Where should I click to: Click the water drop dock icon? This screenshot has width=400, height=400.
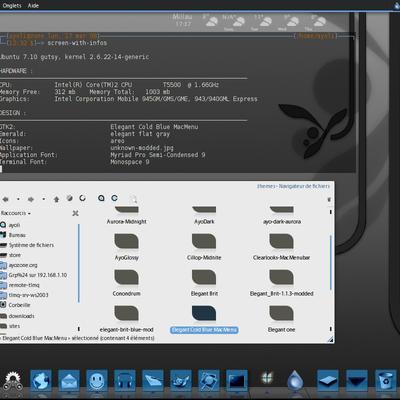point(295,380)
